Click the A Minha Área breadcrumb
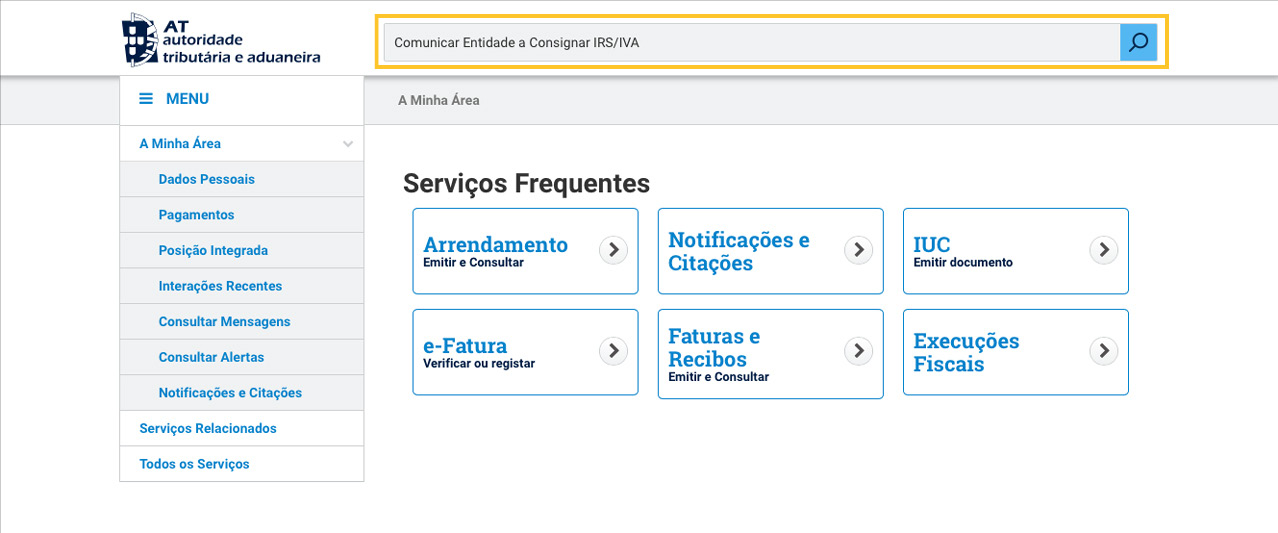Viewport: 1278px width, 533px height. (438, 100)
